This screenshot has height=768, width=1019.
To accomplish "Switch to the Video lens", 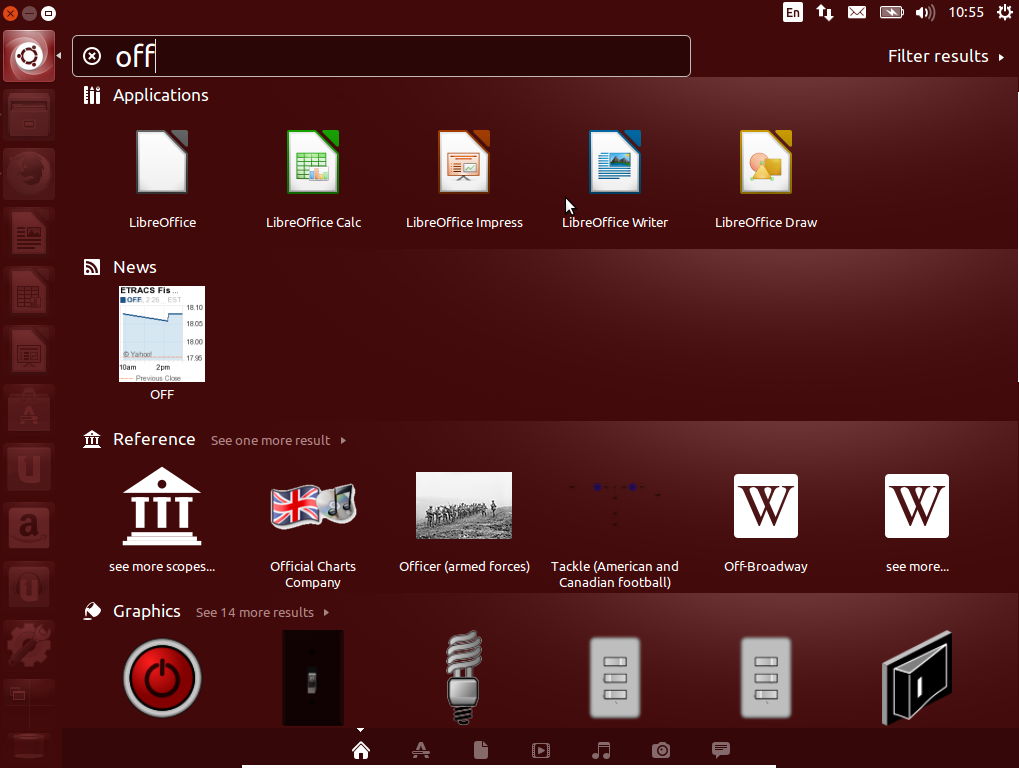I will pos(541,750).
